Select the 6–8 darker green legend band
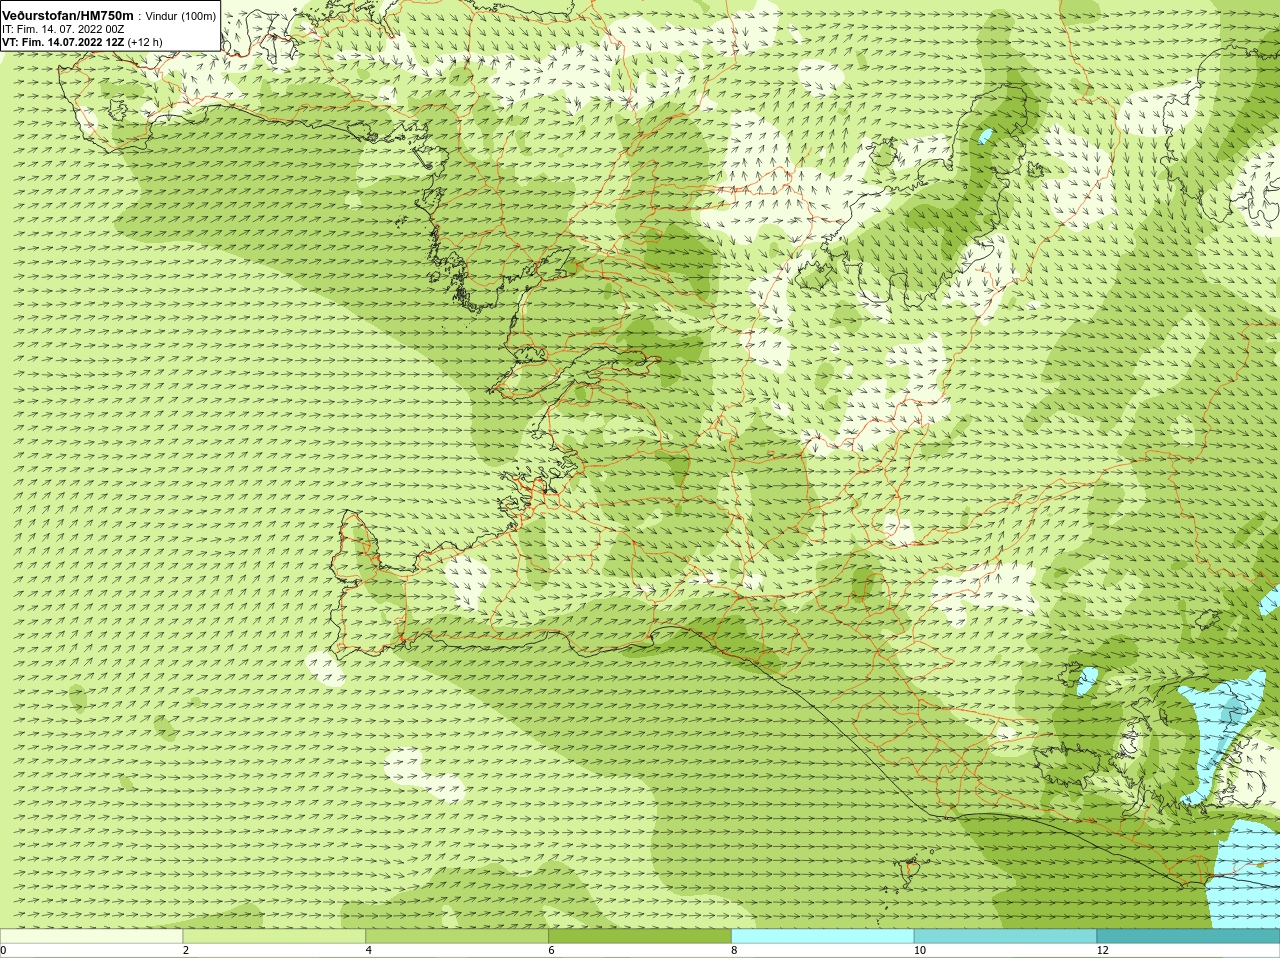Screen dimensions: 1280x958 [640, 935]
